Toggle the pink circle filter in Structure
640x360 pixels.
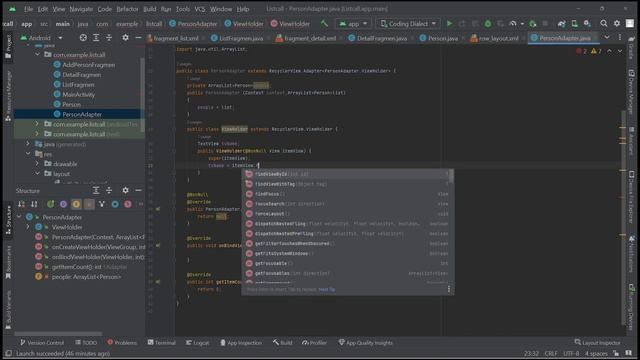(128, 204)
